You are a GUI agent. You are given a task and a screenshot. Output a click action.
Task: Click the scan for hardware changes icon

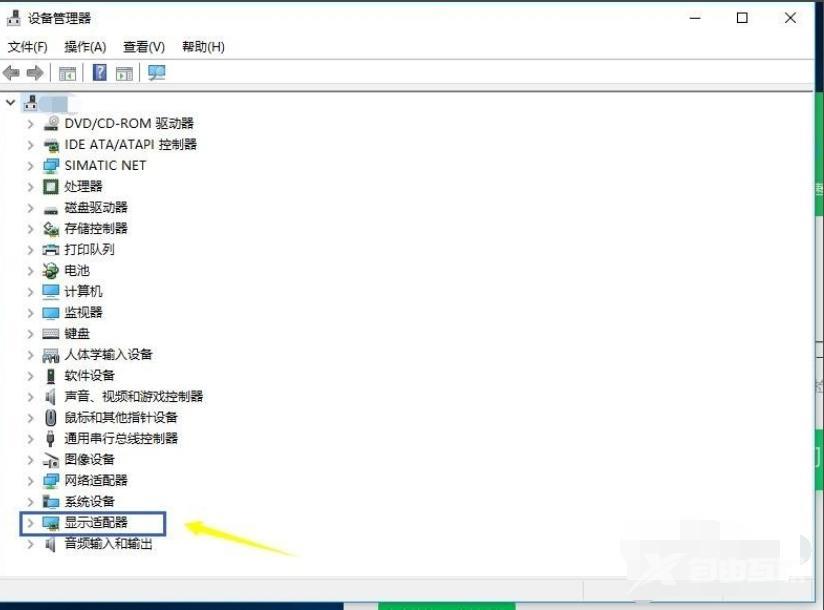pyautogui.click(x=156, y=72)
